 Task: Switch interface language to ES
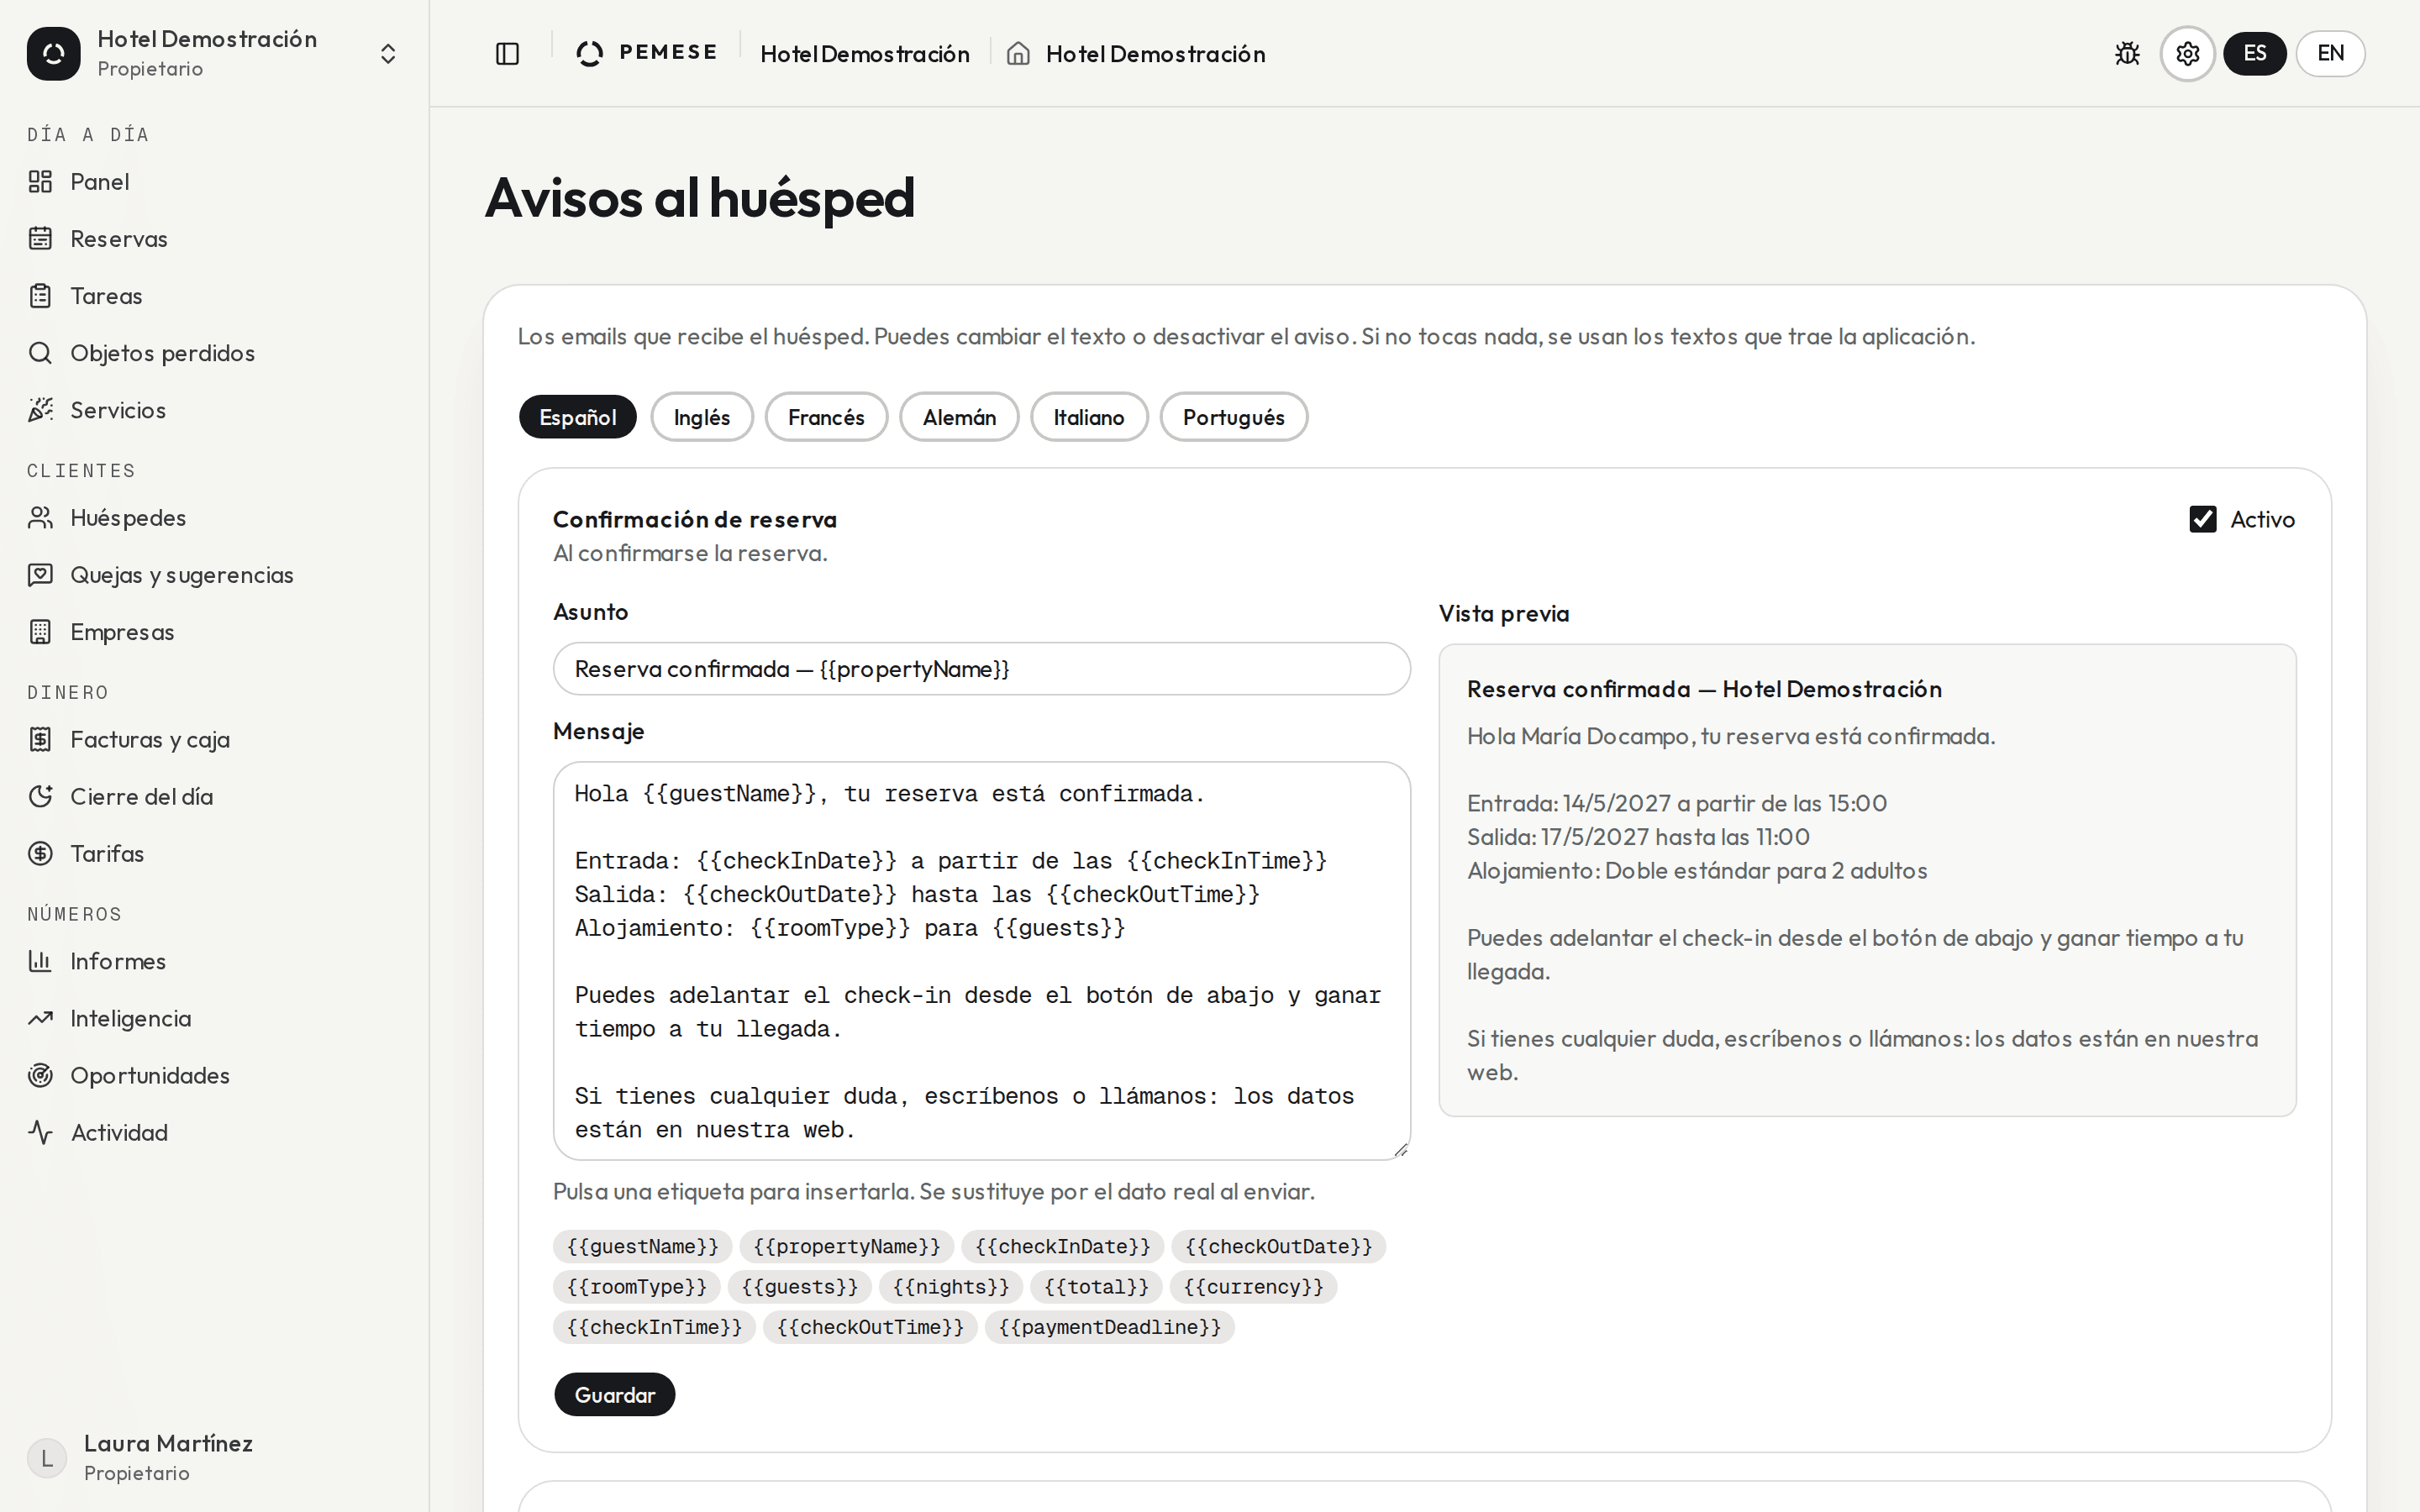pos(2254,53)
